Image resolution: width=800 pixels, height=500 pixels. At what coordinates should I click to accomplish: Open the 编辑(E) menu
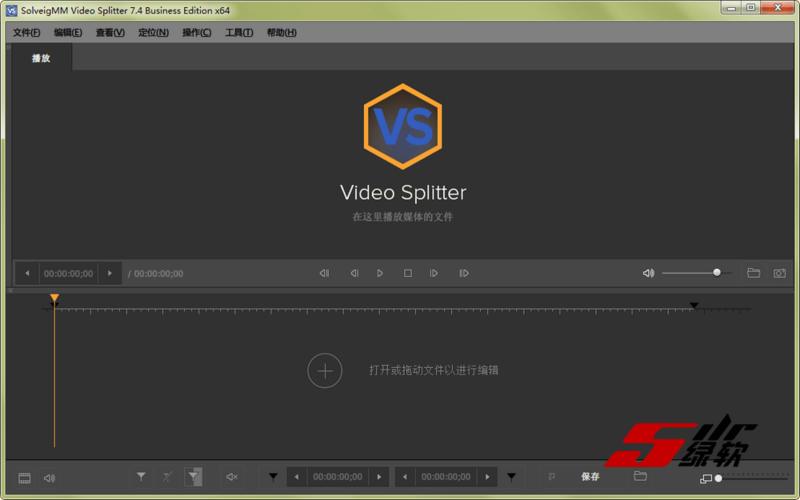click(68, 33)
